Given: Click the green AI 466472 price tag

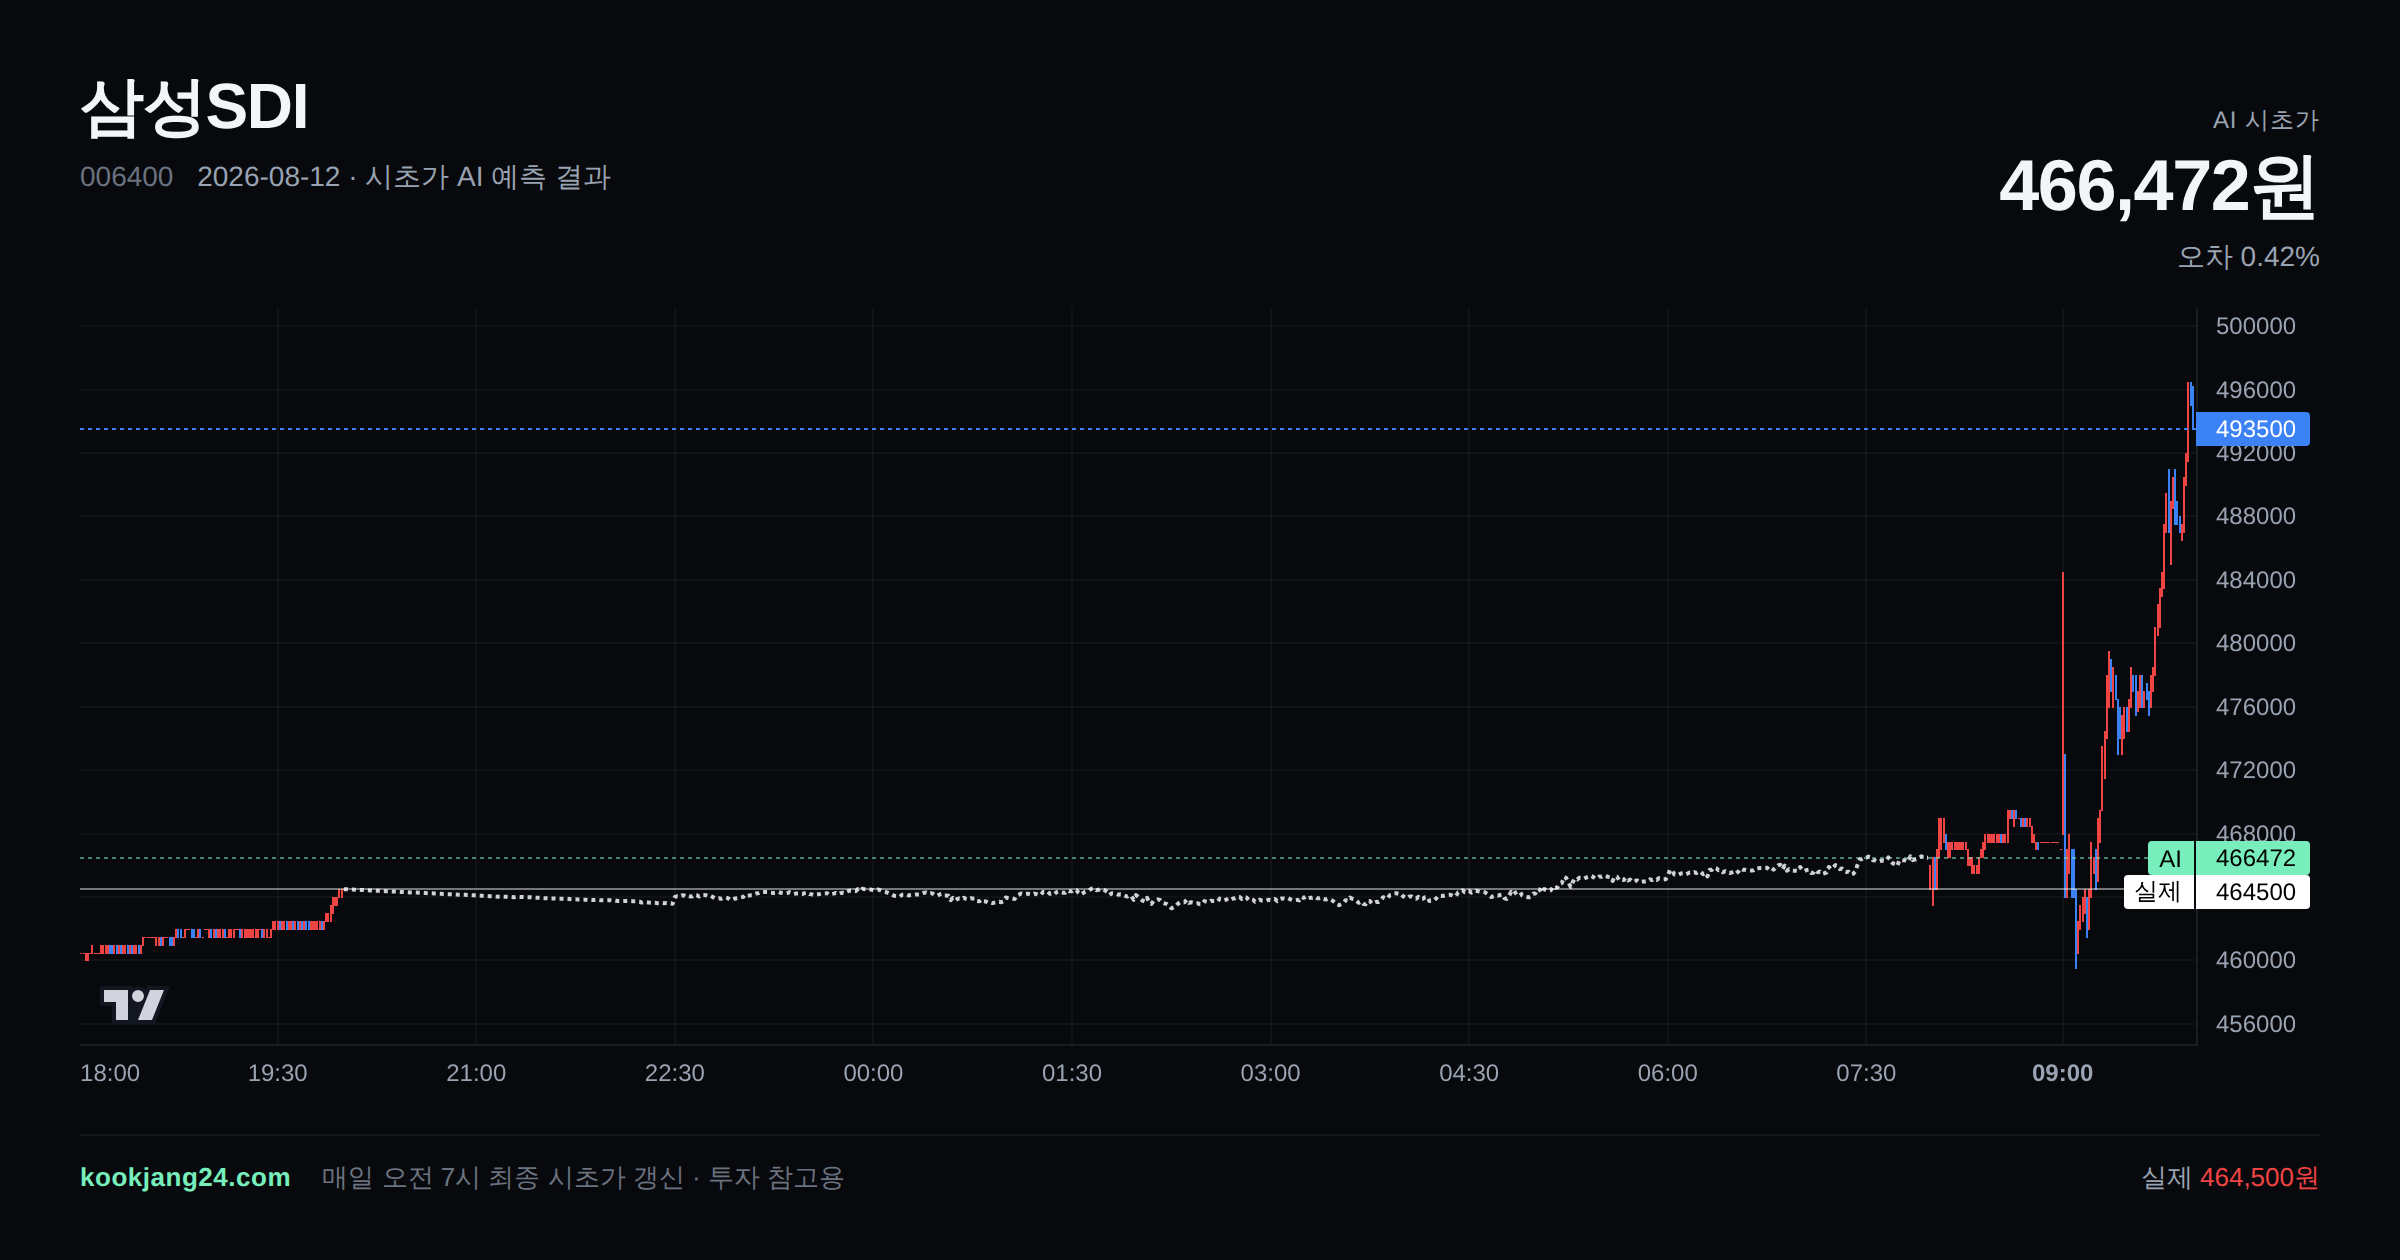Looking at the screenshot, I should (x=2229, y=858).
